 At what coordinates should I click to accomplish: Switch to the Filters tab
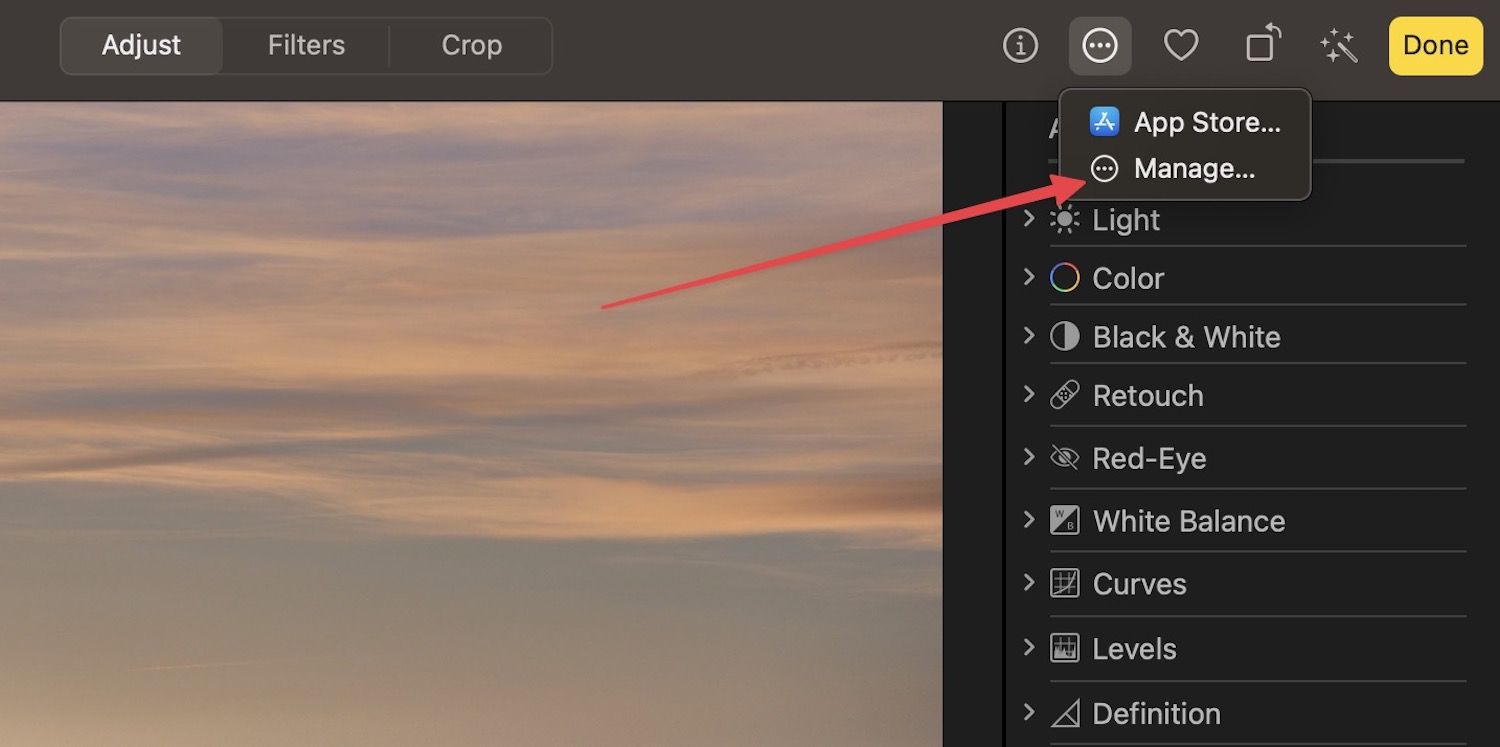306,45
